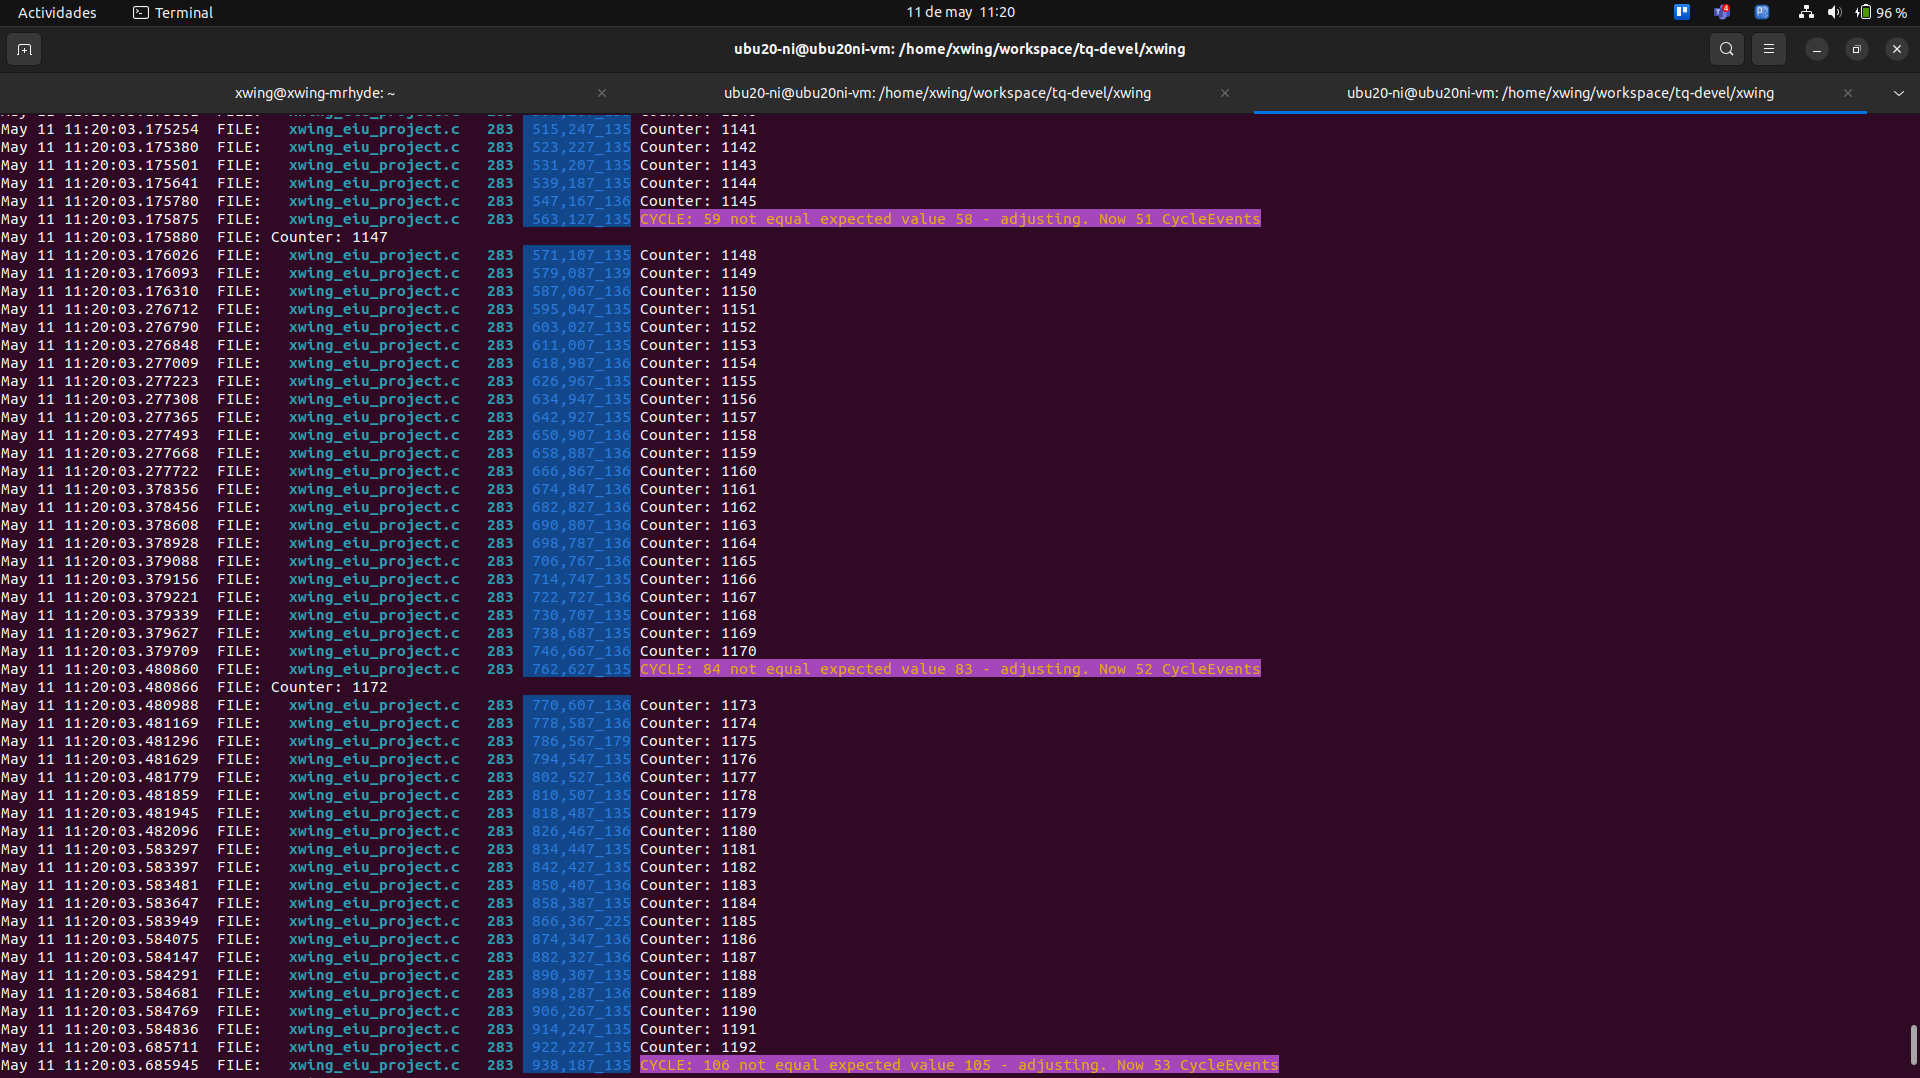1920x1078 pixels.
Task: Open Microsoft Teams from the system tray
Action: click(1721, 12)
